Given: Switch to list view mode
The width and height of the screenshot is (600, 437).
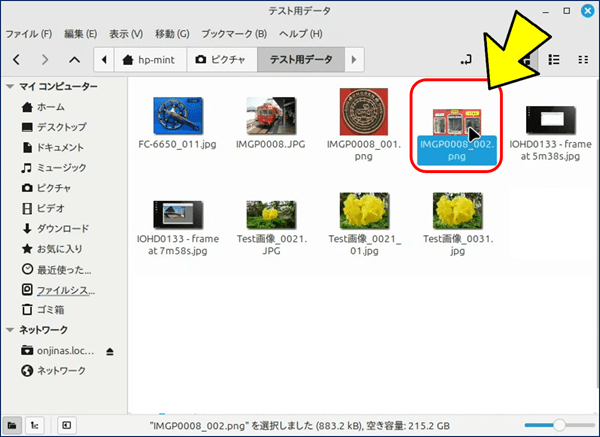Looking at the screenshot, I should click(555, 60).
